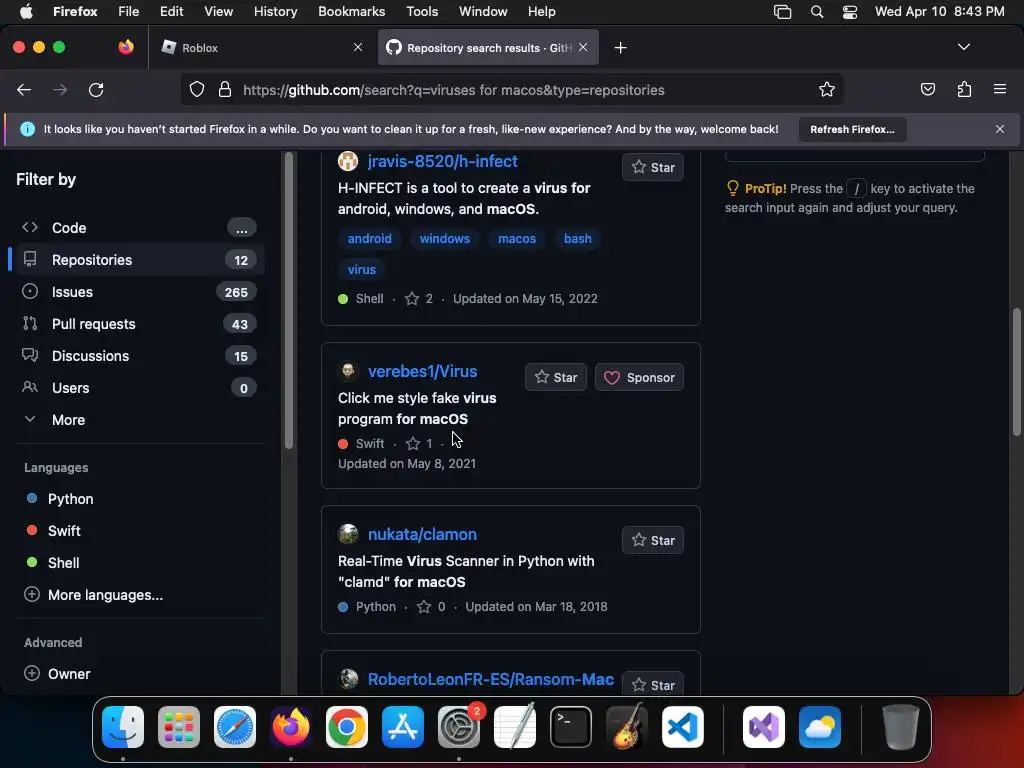Image resolution: width=1024 pixels, height=768 pixels.
Task: Open macOS Control Center icon
Action: point(850,12)
